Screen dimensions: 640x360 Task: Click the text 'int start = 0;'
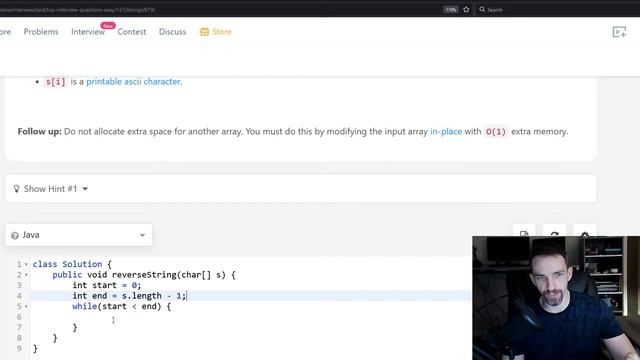[x=107, y=285]
